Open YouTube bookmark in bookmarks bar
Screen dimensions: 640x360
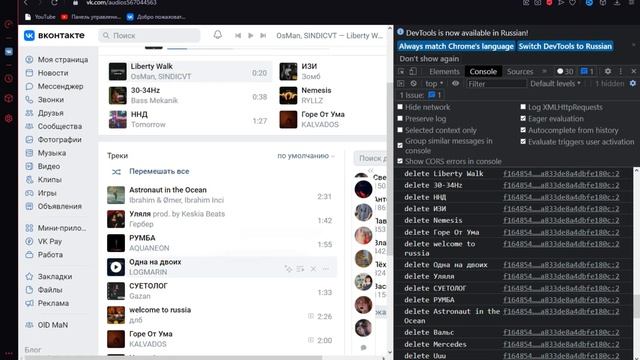pos(40,17)
